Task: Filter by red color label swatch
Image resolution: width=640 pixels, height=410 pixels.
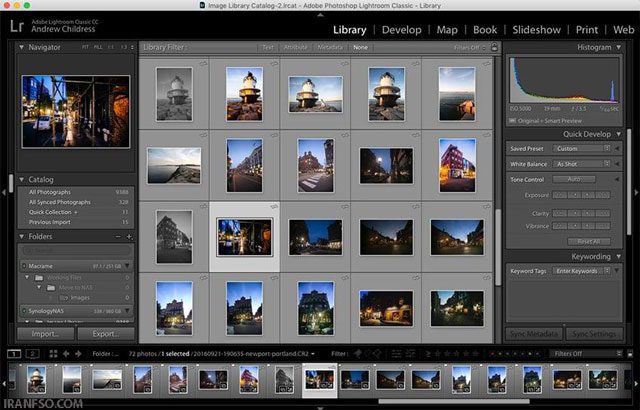Action: point(492,354)
